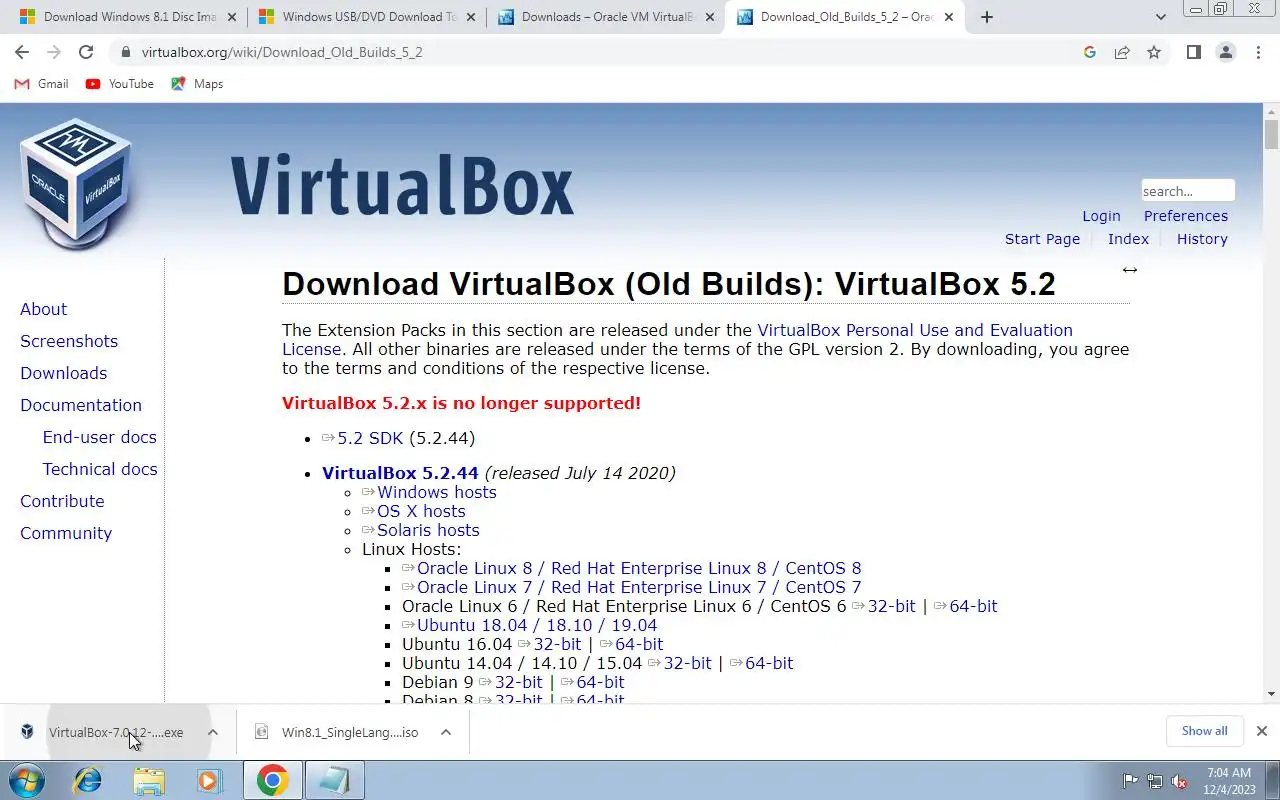The image size is (1280, 800).
Task: Expand options for Win8.1 iso download
Action: [x=446, y=732]
